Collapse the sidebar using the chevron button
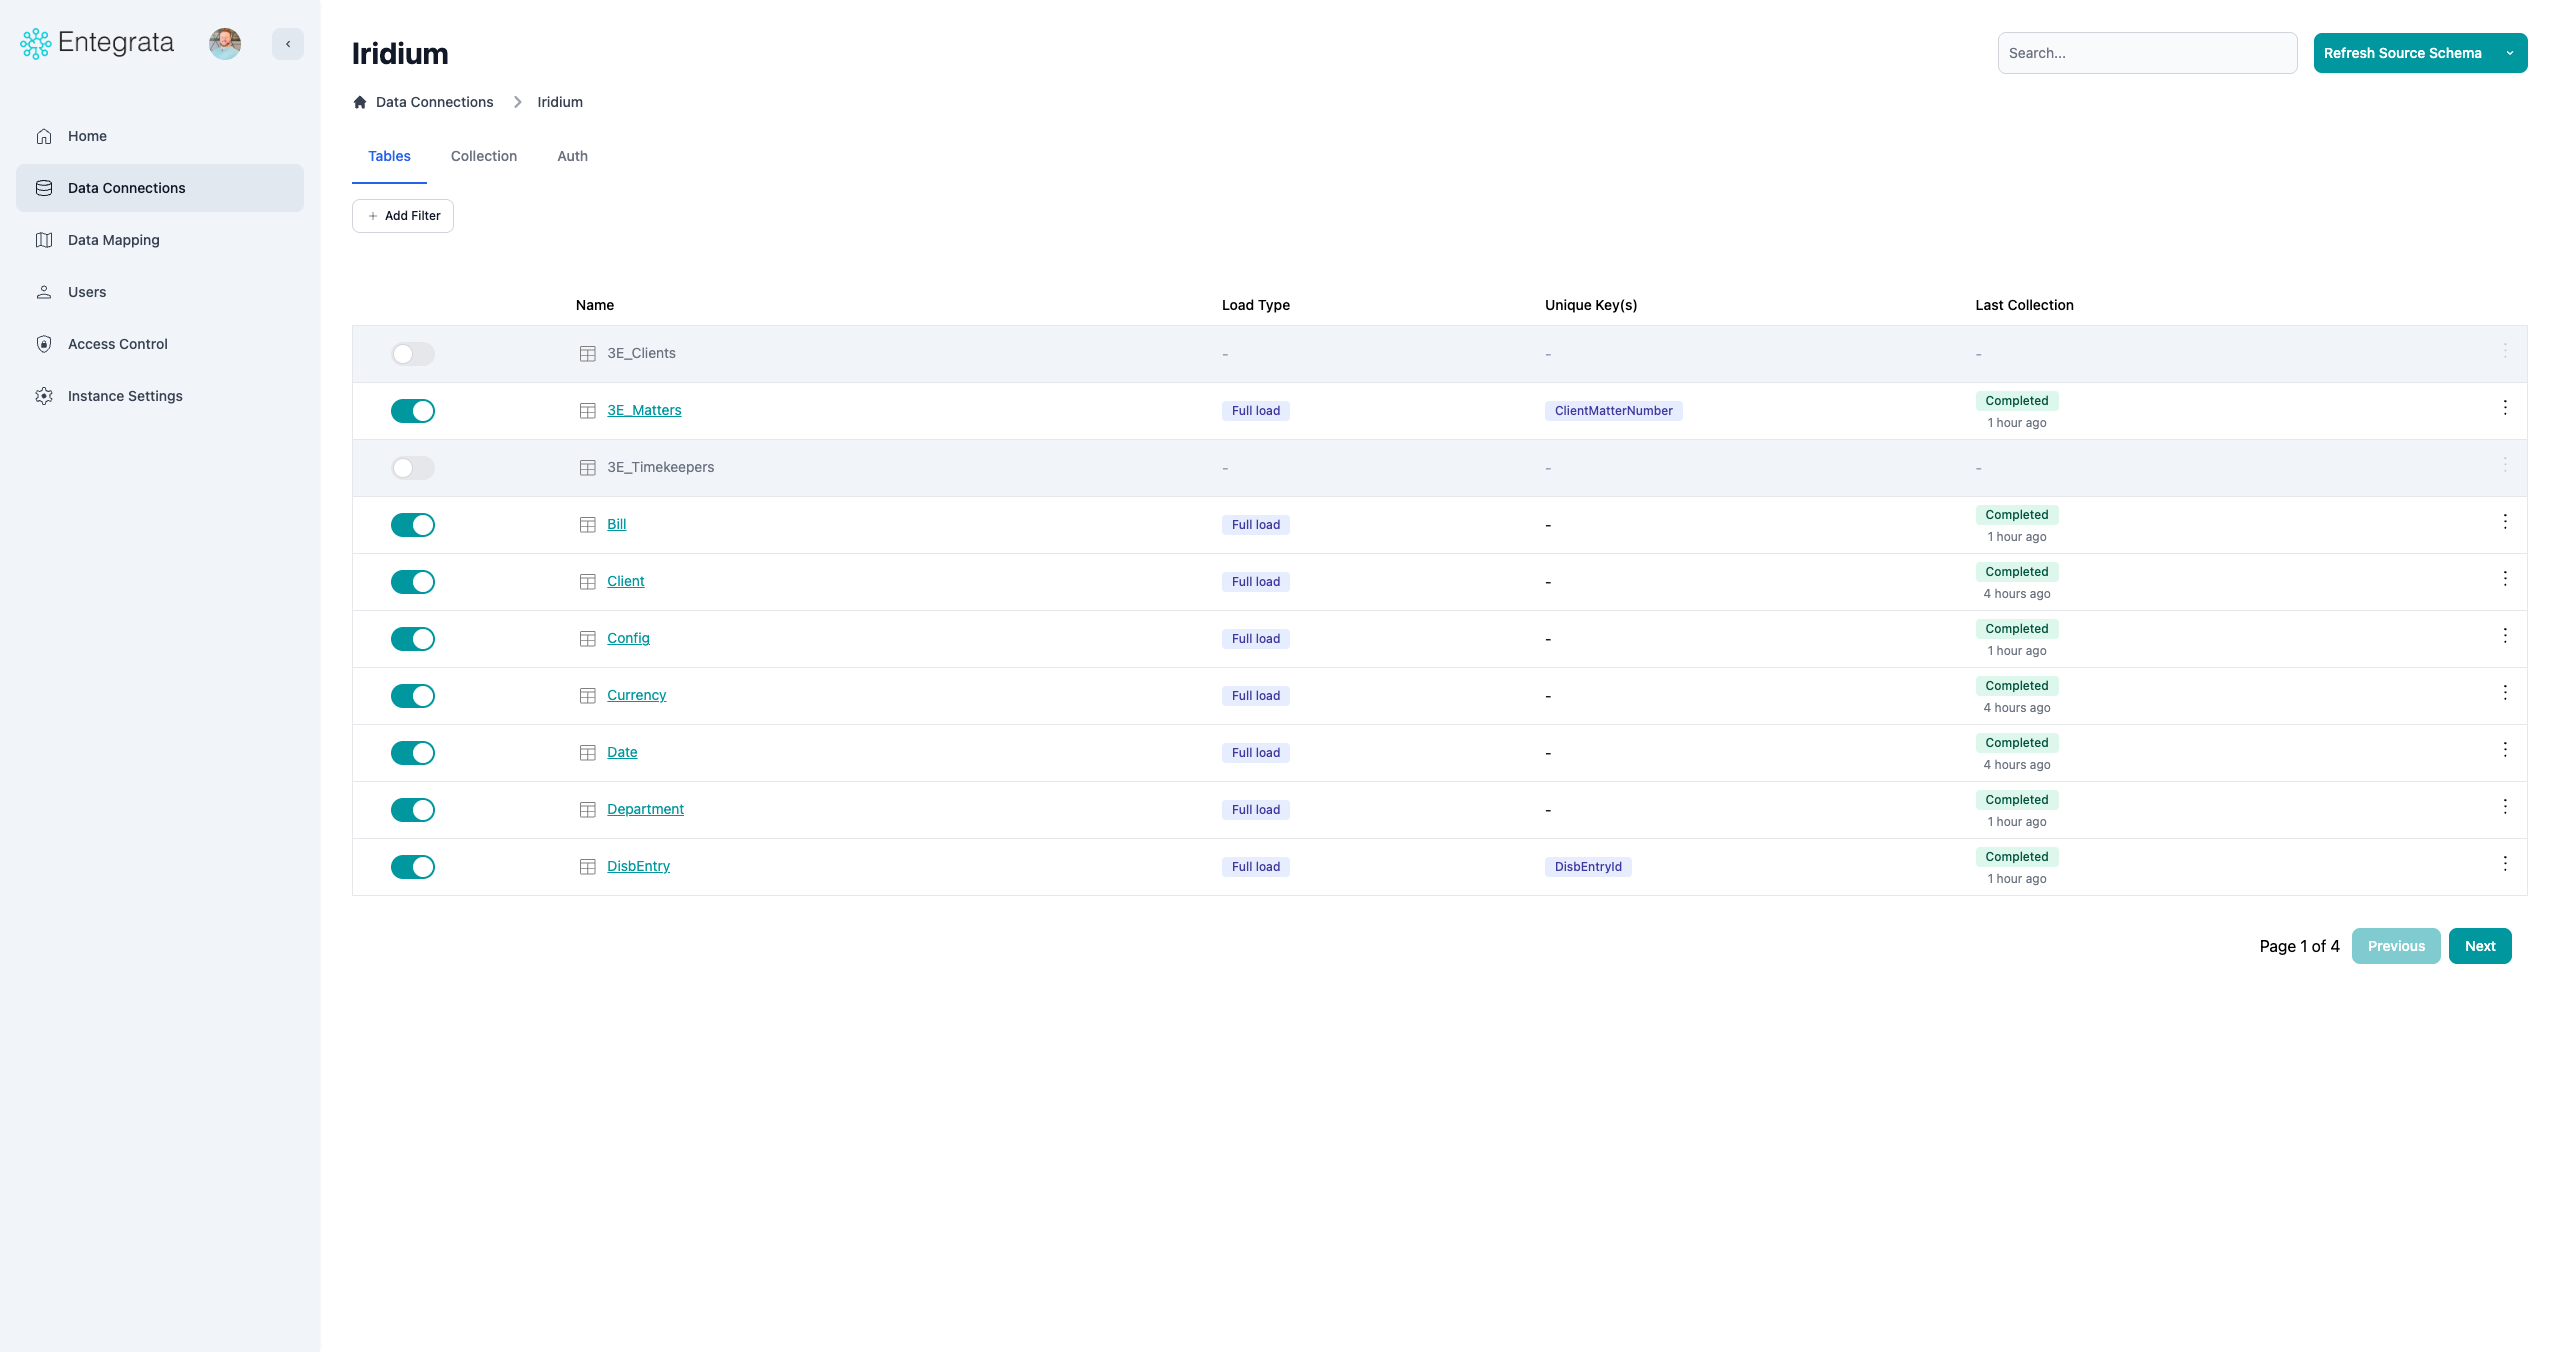The image size is (2560, 1352). click(288, 44)
